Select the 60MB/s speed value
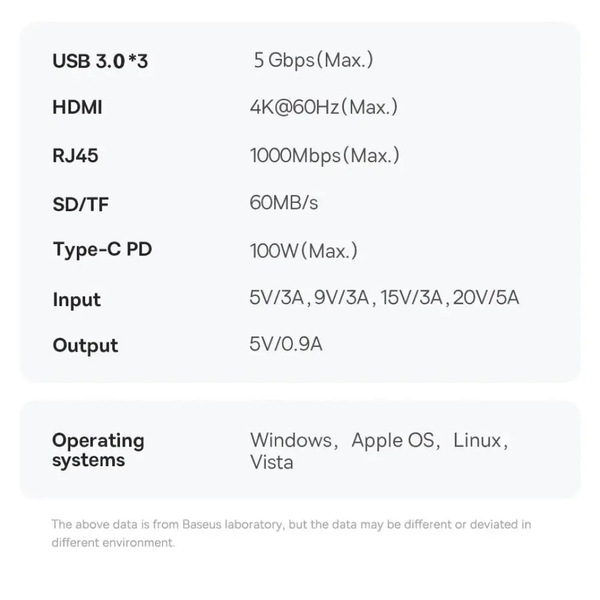Image resolution: width=600 pixels, height=600 pixels. pyautogui.click(x=284, y=203)
